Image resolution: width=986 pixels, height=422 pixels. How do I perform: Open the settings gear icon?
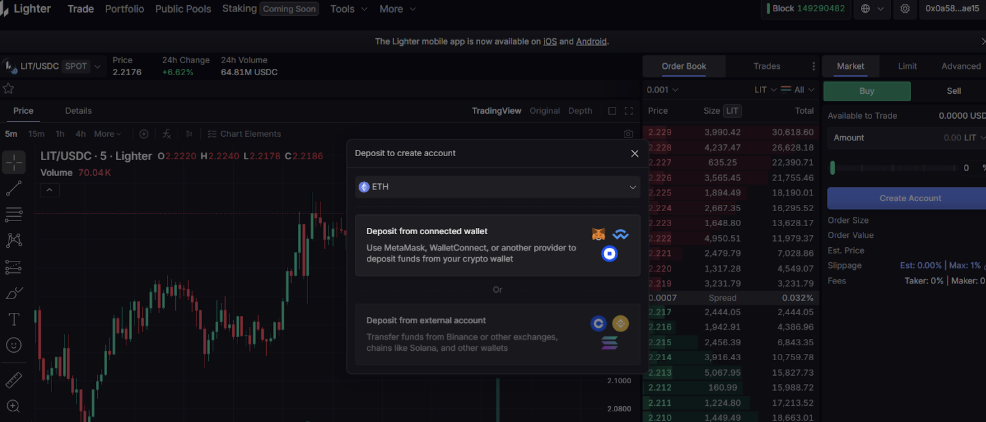point(905,9)
